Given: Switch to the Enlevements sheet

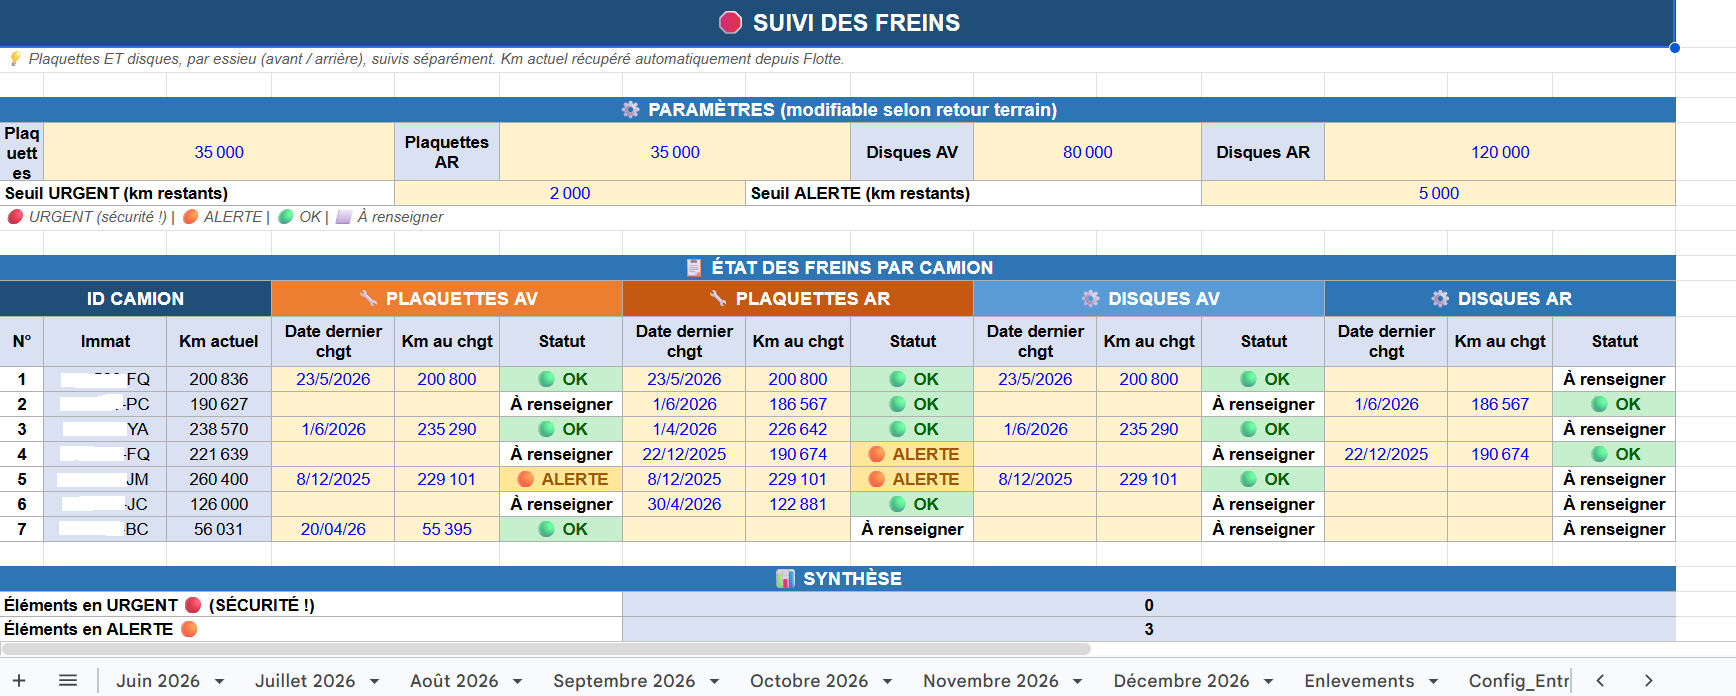Looking at the screenshot, I should point(1359,681).
